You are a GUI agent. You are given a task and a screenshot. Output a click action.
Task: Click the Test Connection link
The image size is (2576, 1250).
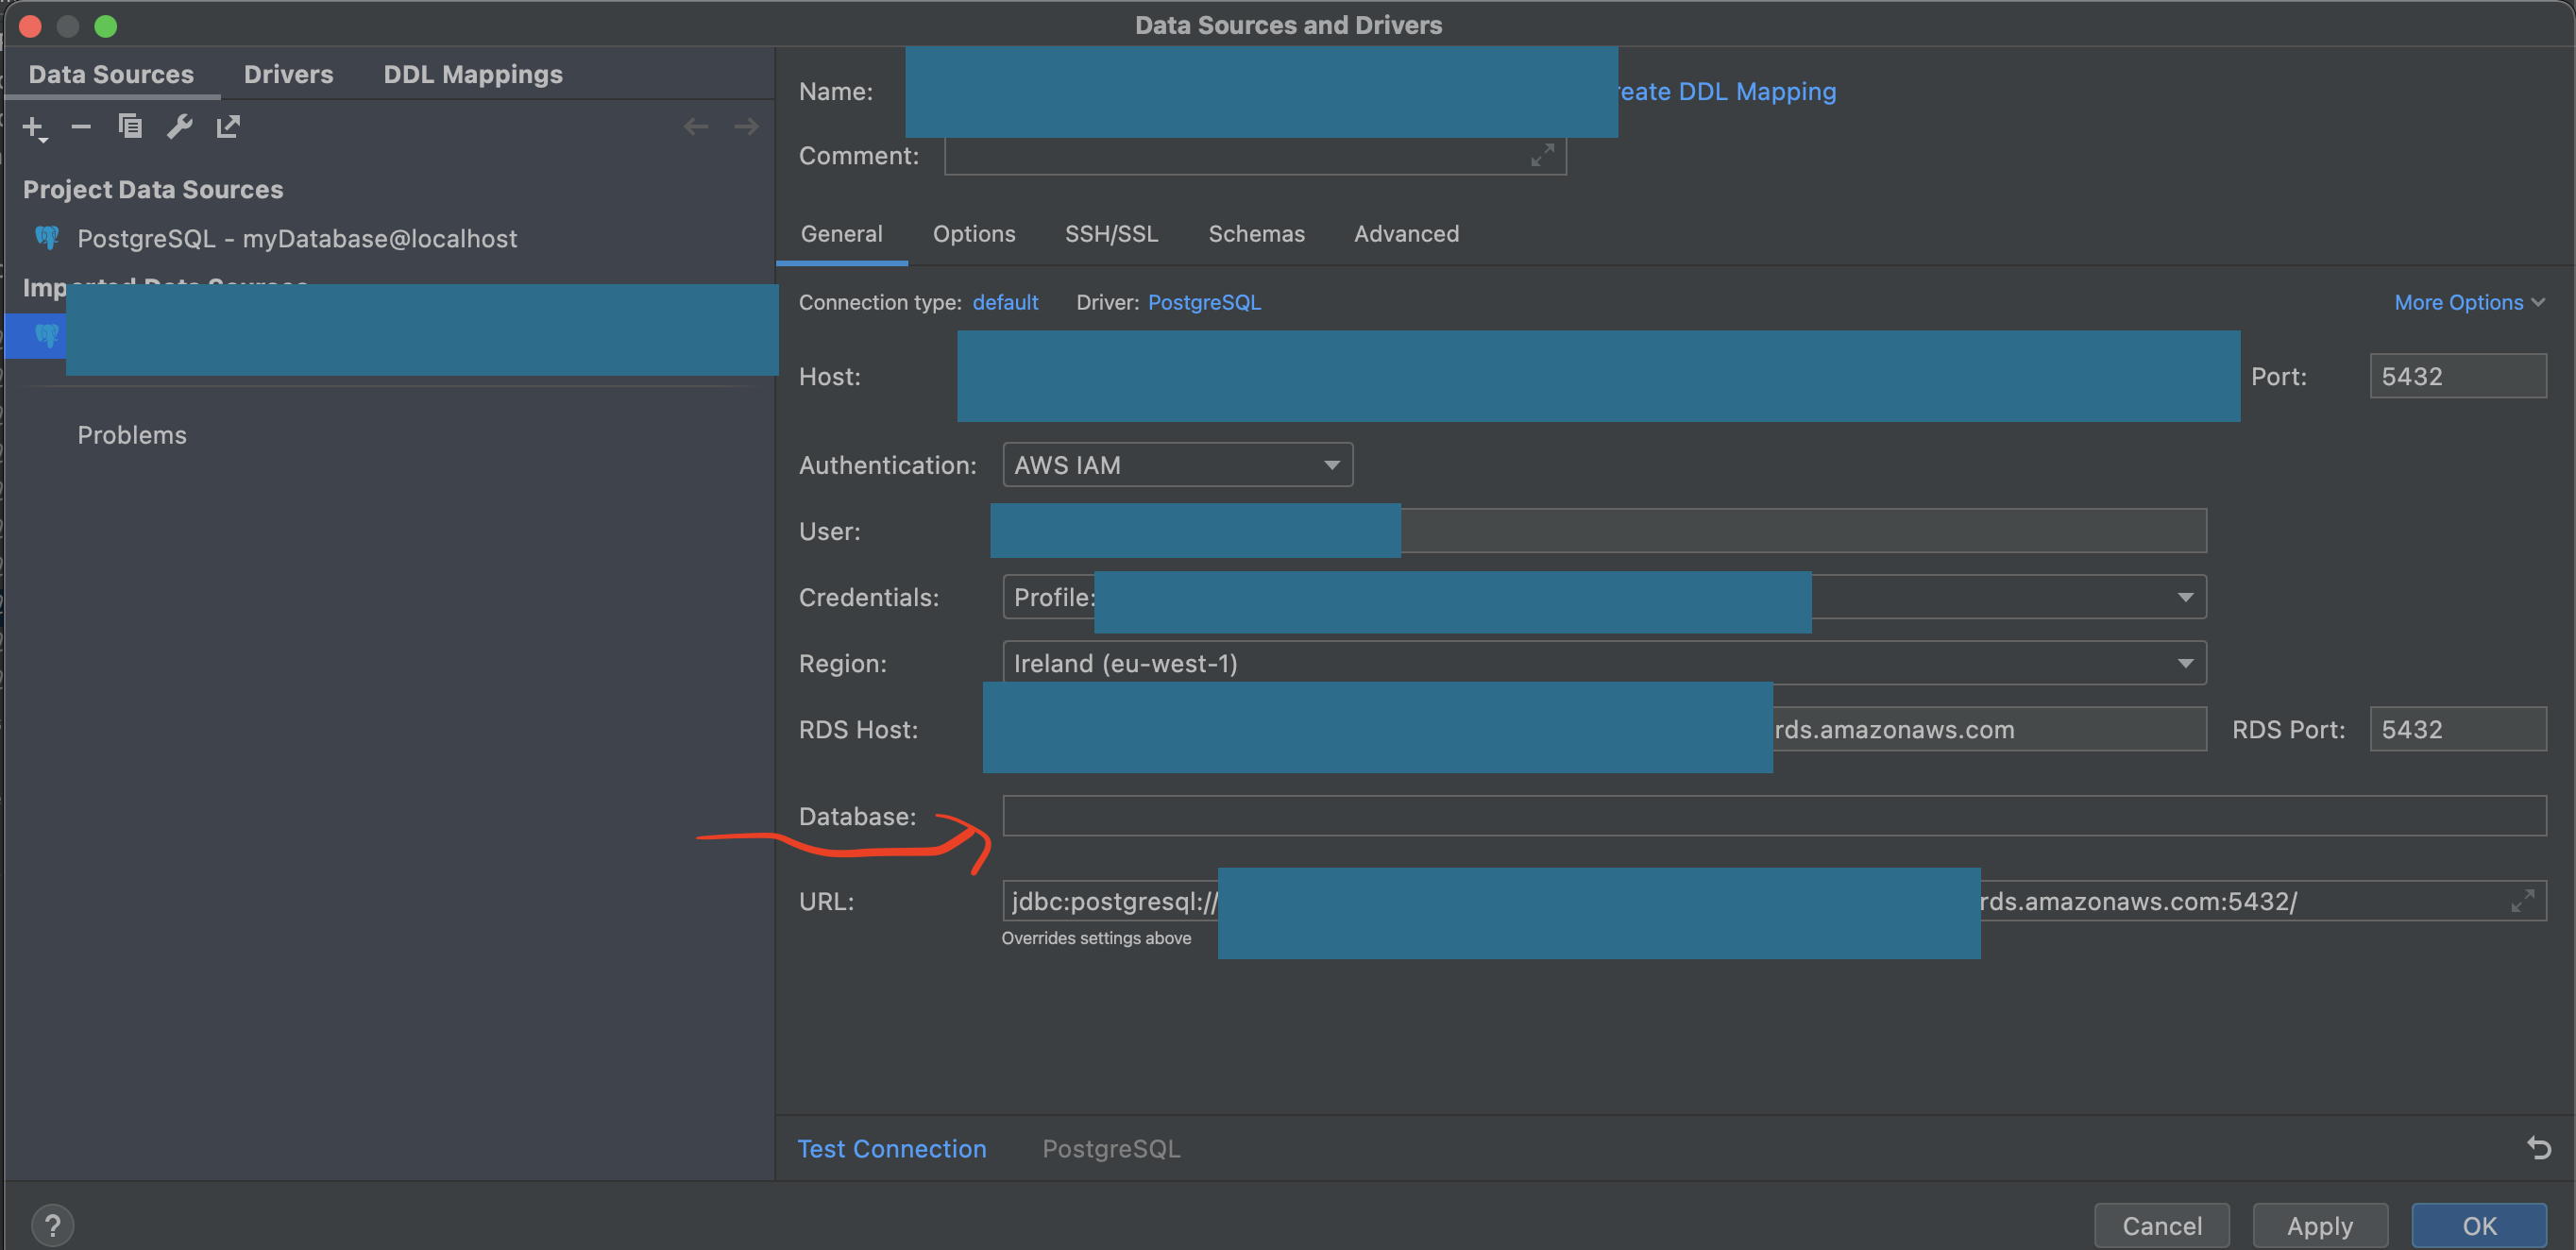point(891,1148)
